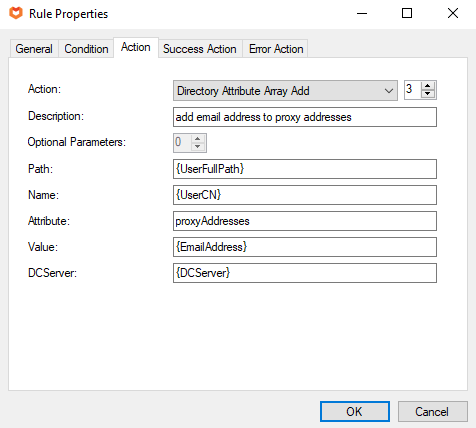
Task: Open the Error Action tab
Action: pos(276,49)
